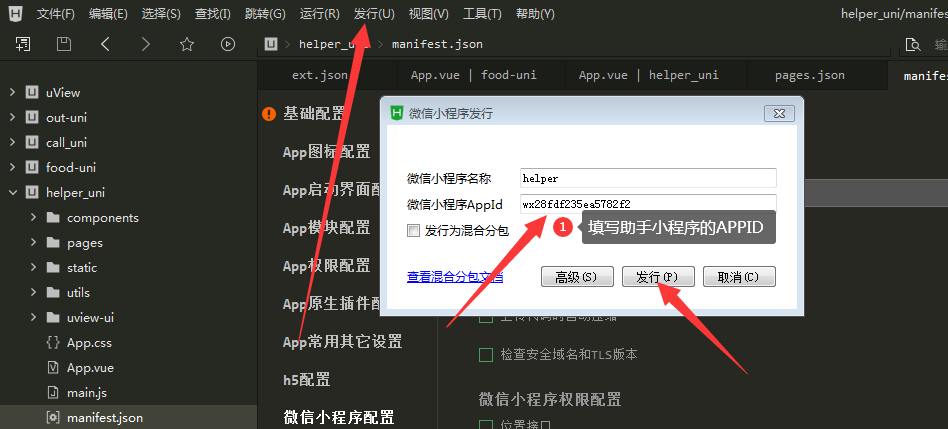Open the 编辑(E) menu

(108, 13)
